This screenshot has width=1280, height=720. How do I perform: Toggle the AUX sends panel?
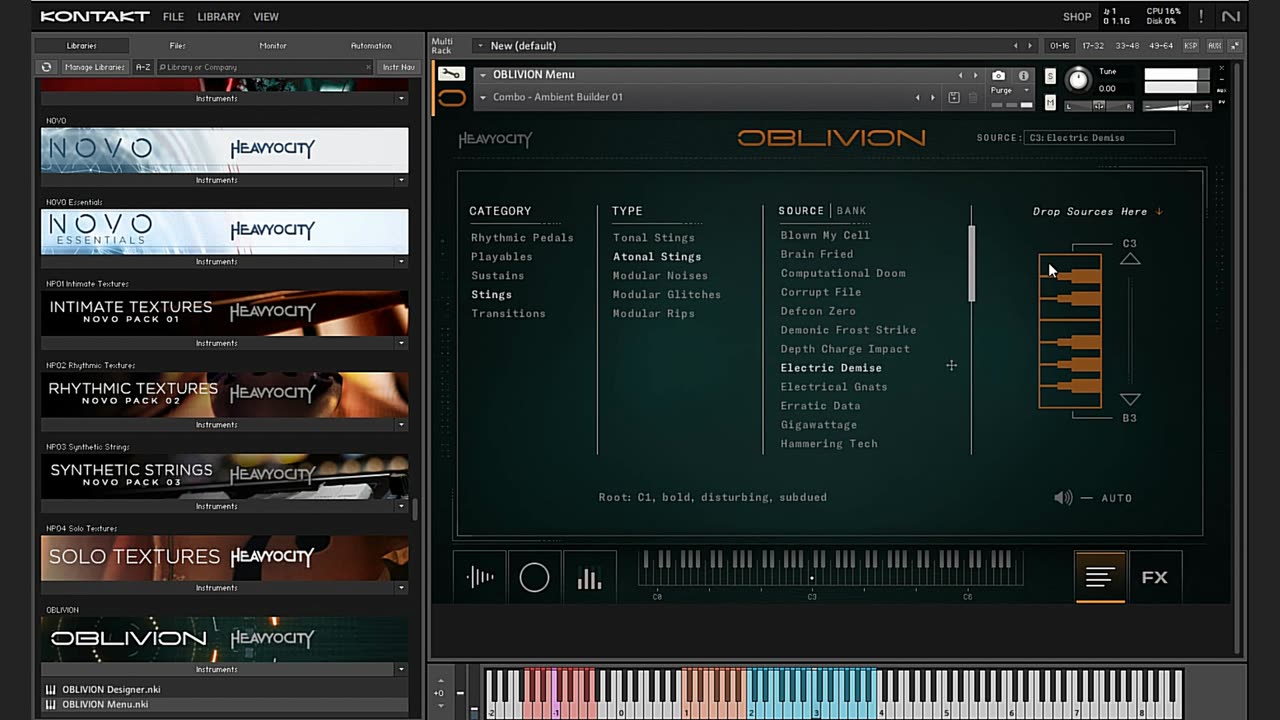1215,46
